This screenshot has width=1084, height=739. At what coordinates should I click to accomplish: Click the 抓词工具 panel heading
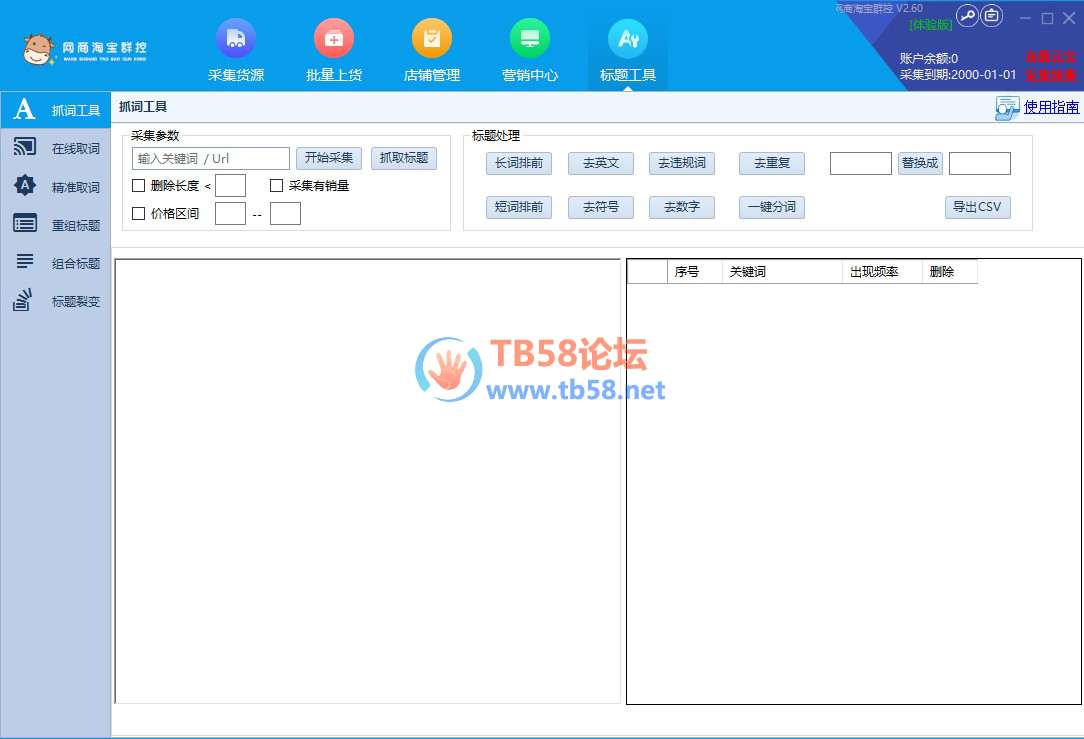pos(143,106)
